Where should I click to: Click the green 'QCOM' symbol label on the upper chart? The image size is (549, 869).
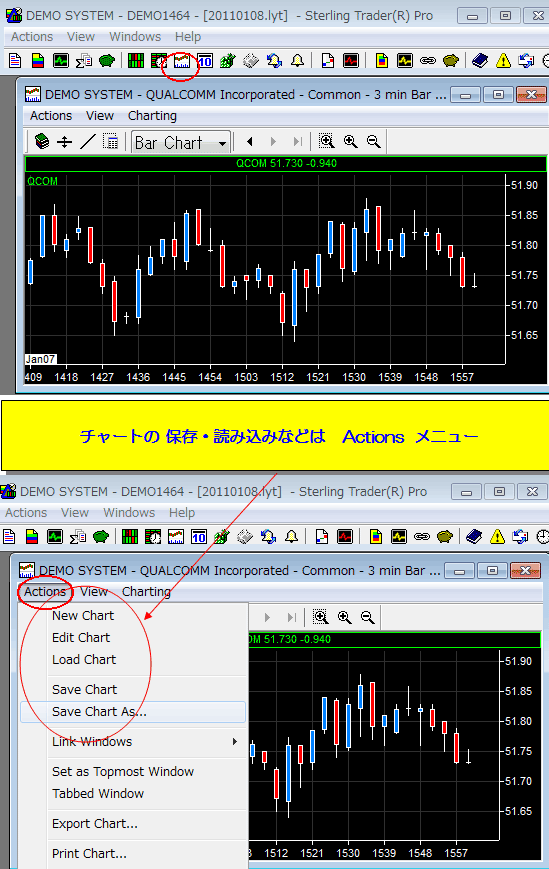[x=42, y=181]
